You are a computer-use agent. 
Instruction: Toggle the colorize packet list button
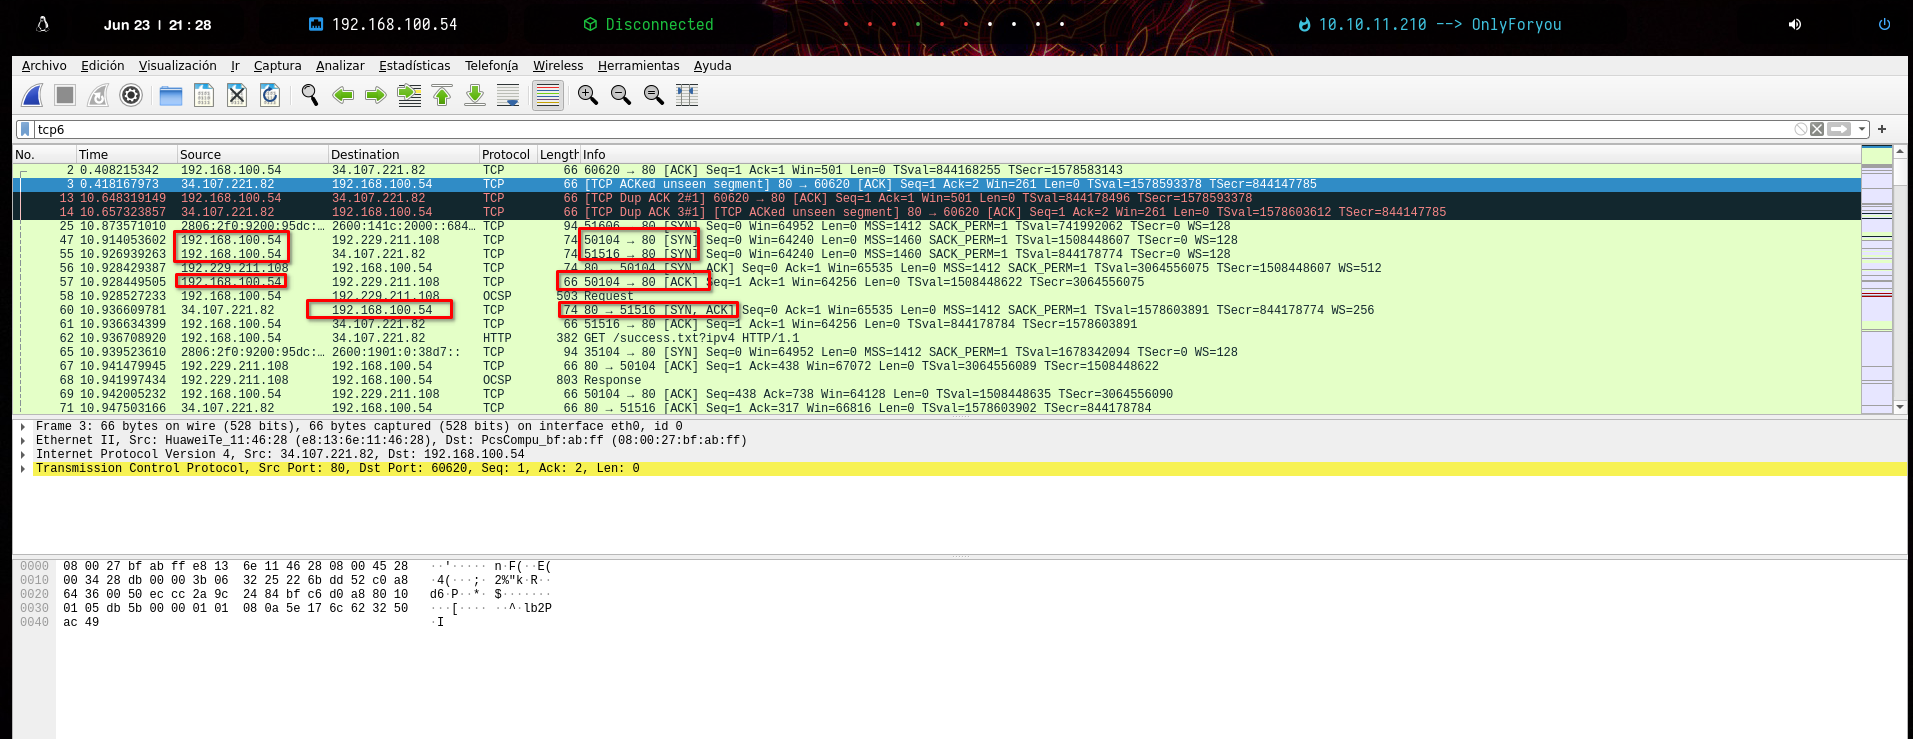547,95
